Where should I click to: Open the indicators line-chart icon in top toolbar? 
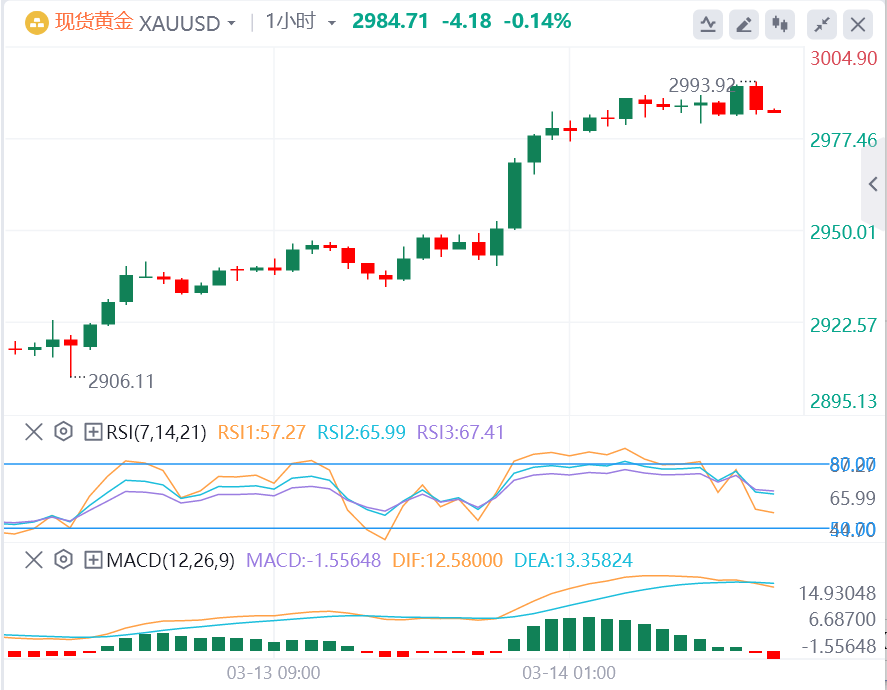point(708,24)
